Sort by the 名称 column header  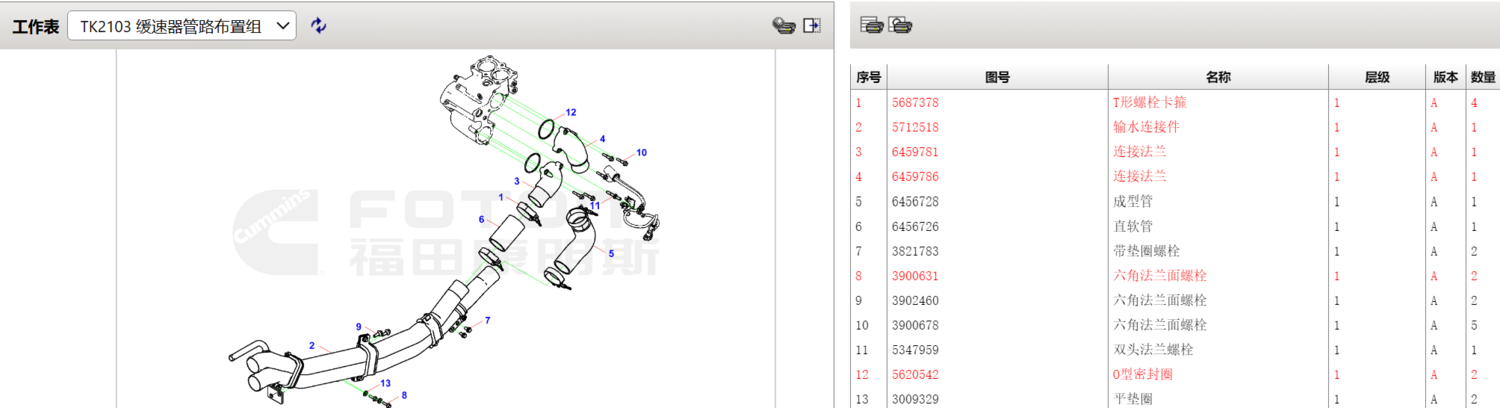click(1217, 77)
